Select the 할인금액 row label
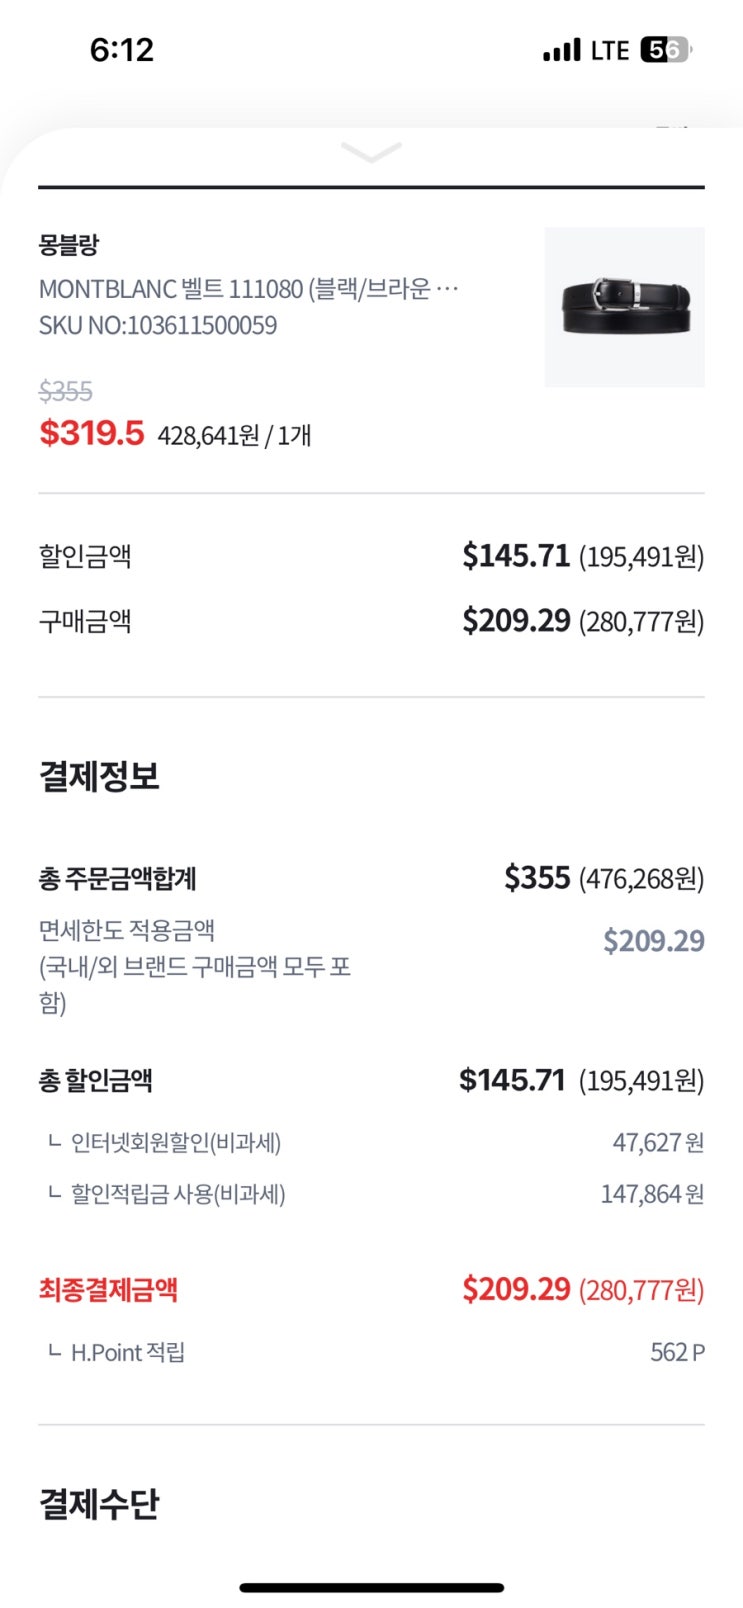743x1608 pixels. (85, 556)
